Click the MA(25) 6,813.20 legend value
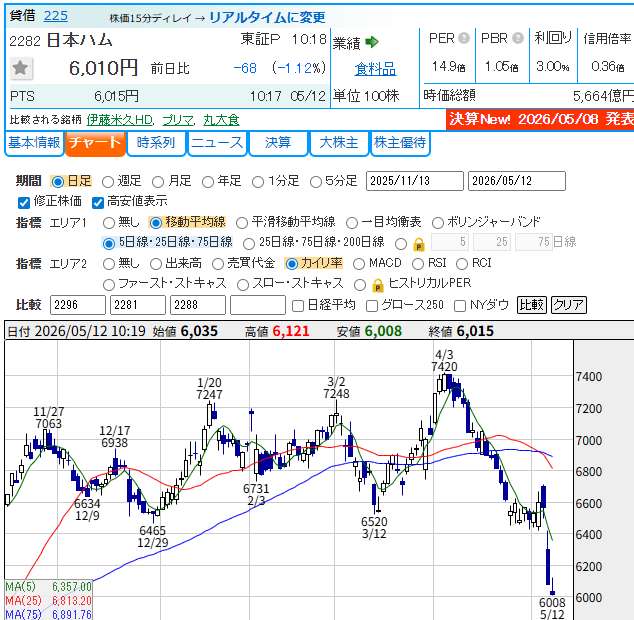 click(x=72, y=601)
